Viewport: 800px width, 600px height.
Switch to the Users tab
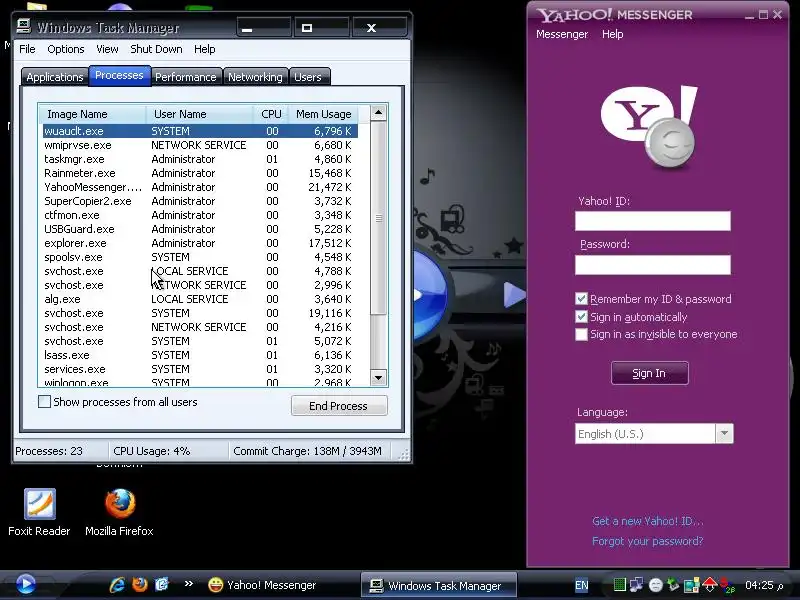pyautogui.click(x=308, y=77)
